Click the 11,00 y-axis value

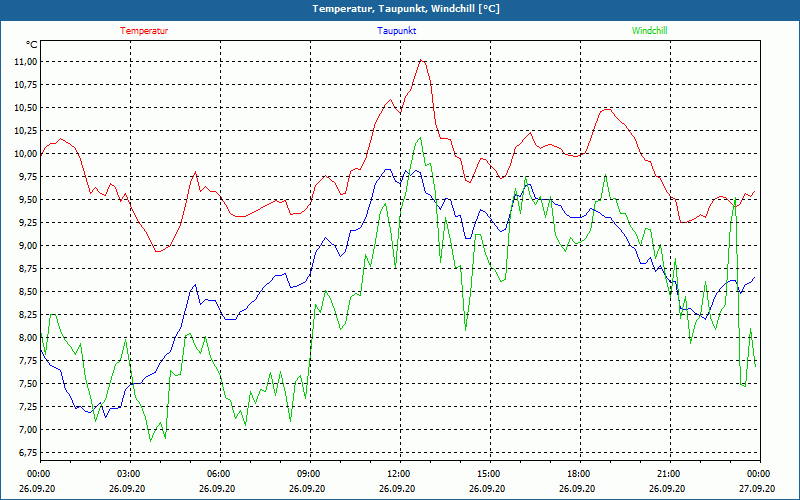(x=26, y=62)
